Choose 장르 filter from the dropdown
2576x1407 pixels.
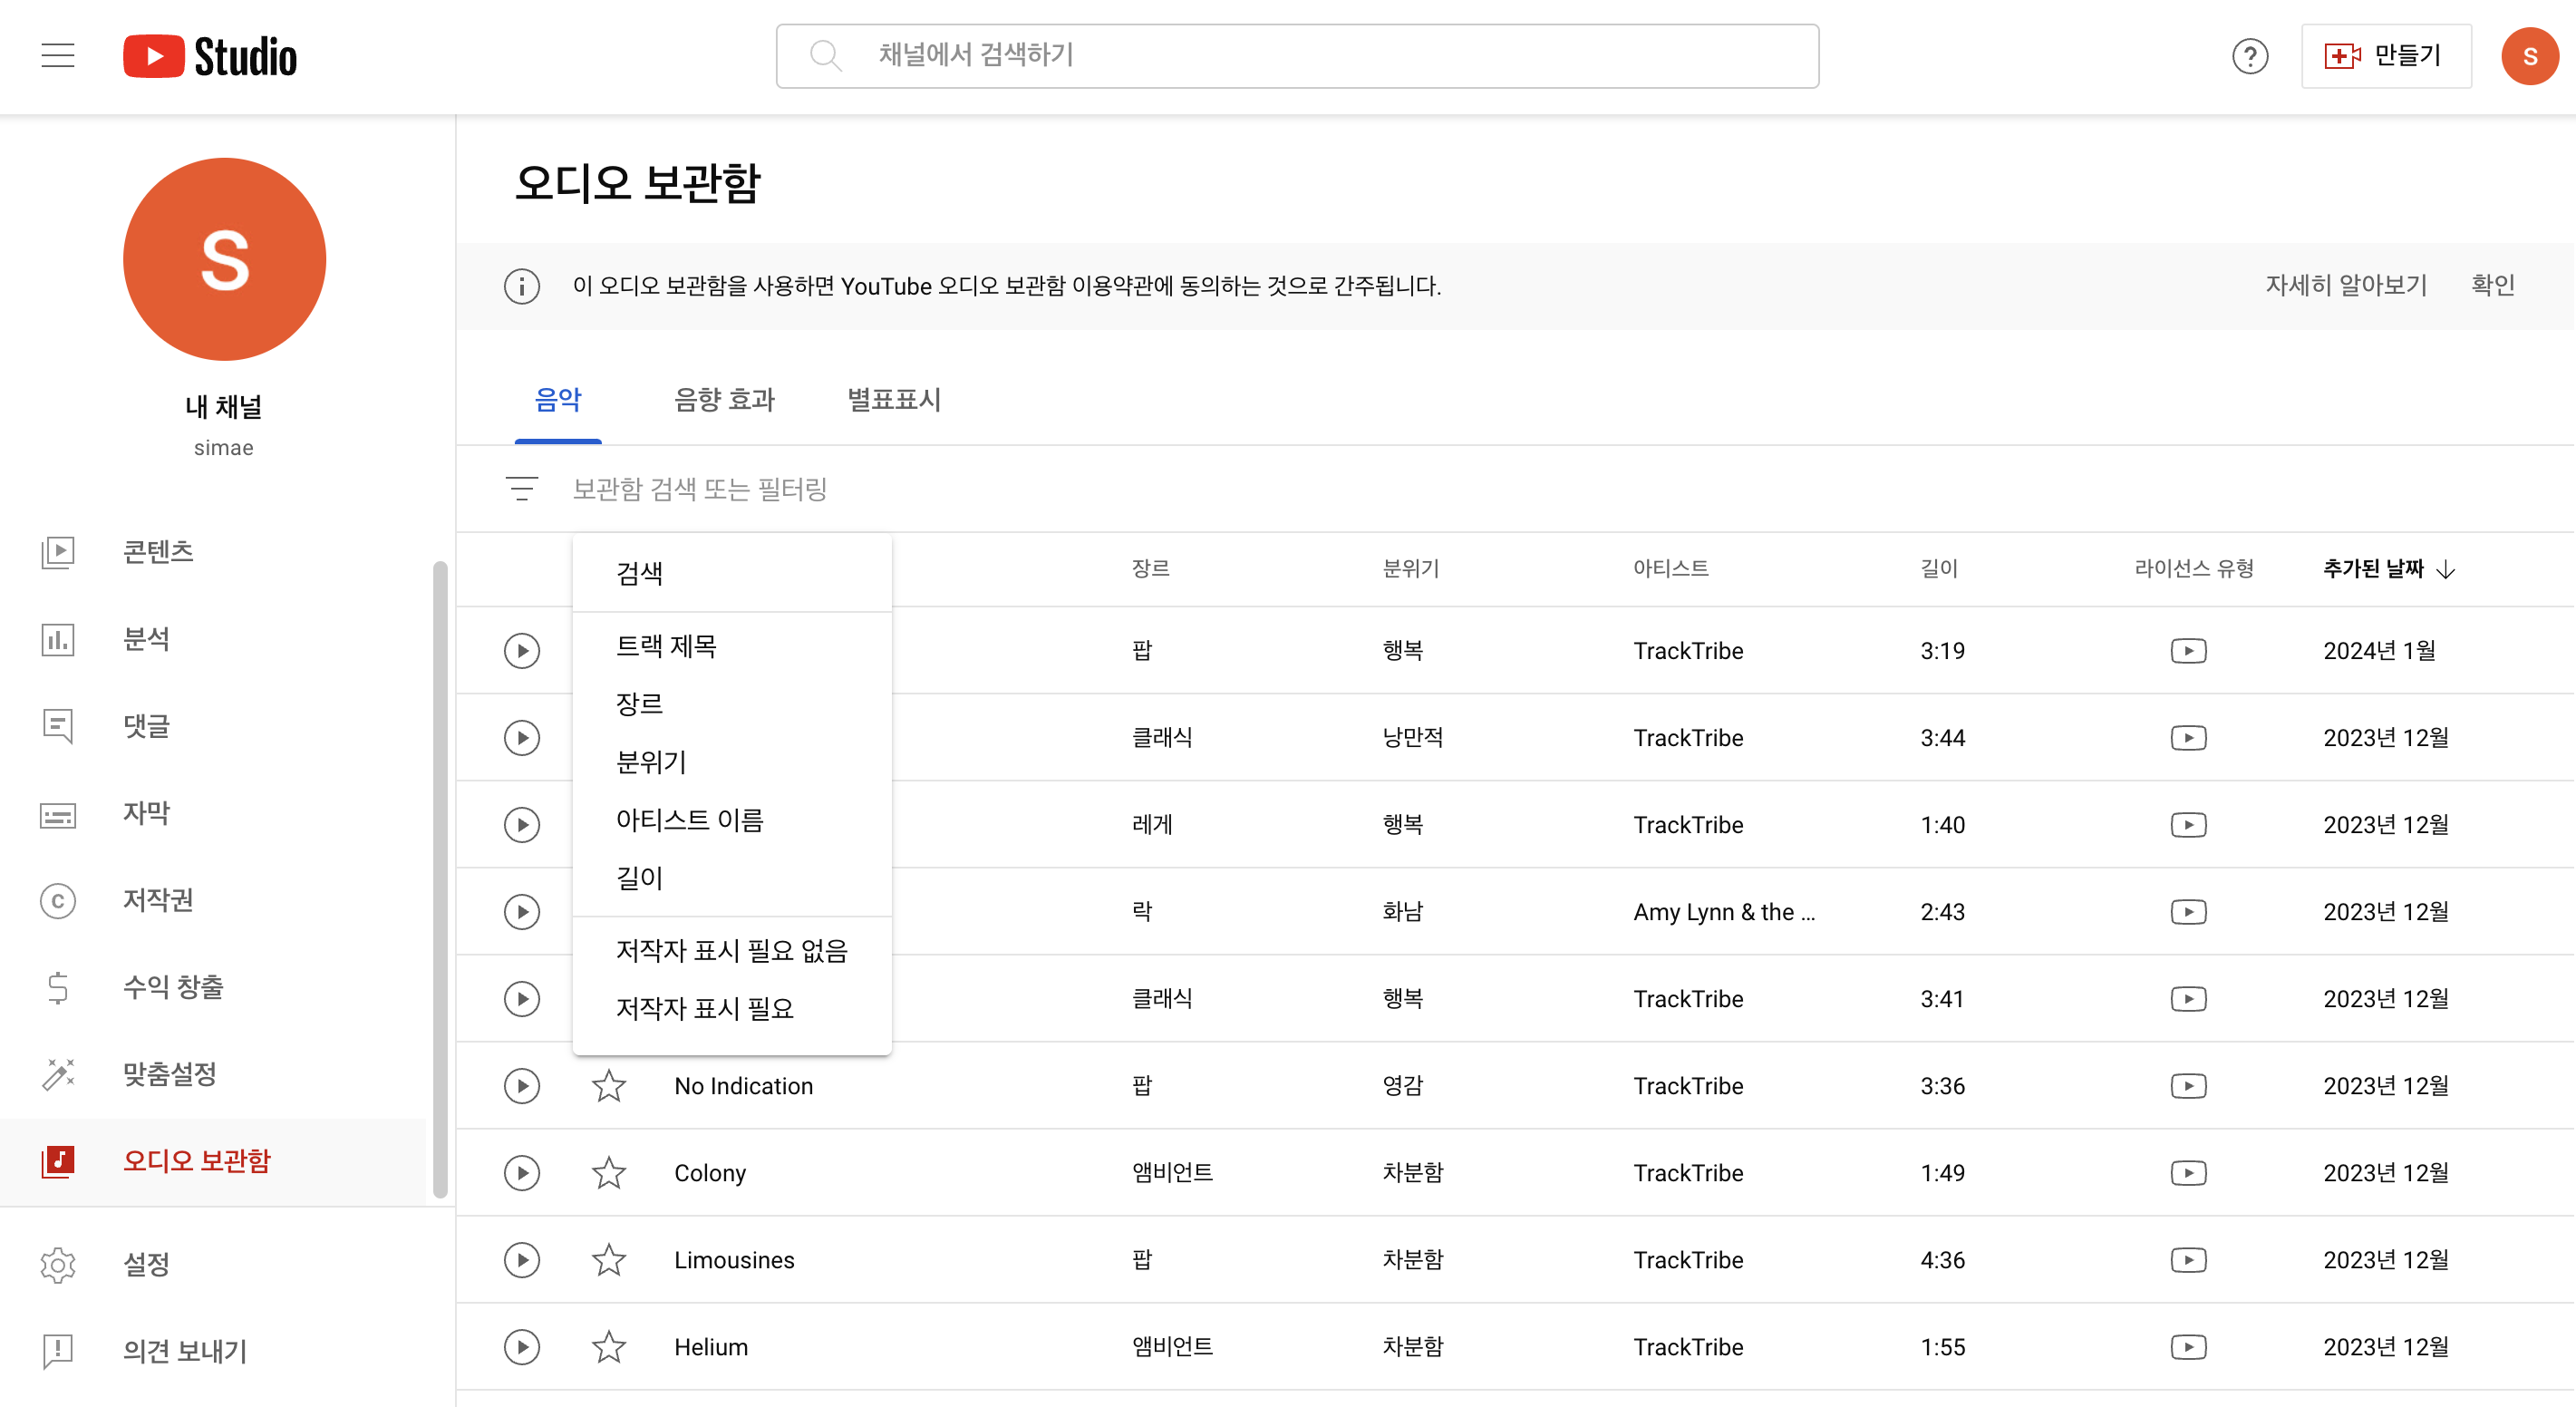click(x=640, y=704)
